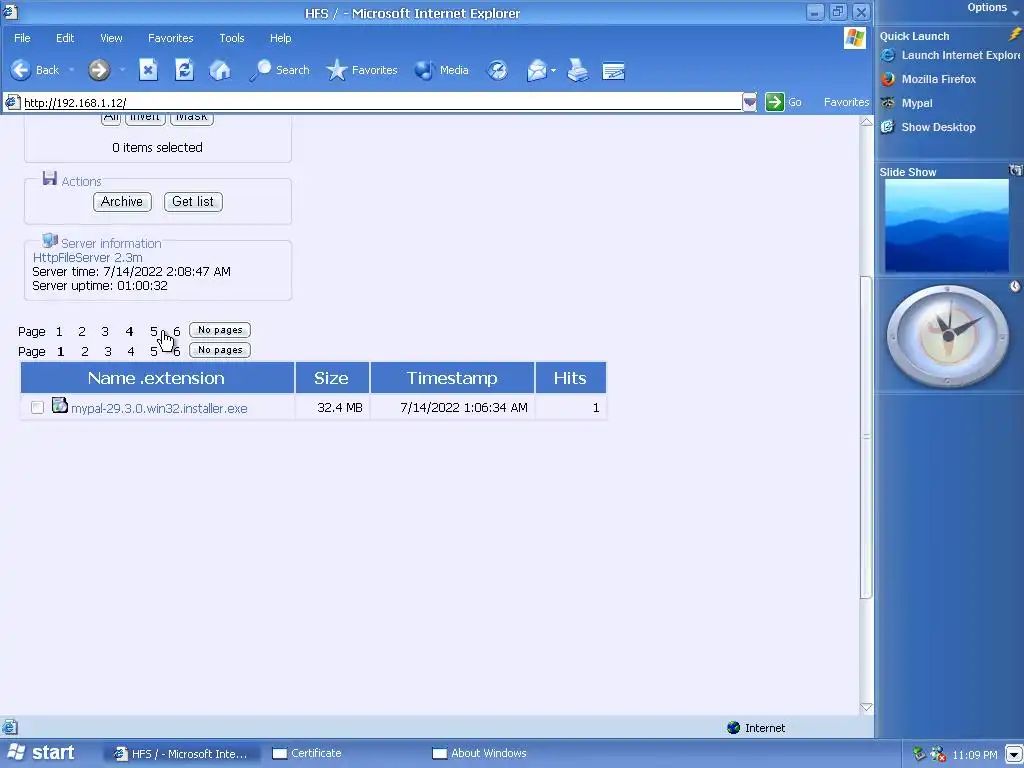This screenshot has height=768, width=1024.
Task: Click the scroll up arrow of page
Action: [x=867, y=122]
